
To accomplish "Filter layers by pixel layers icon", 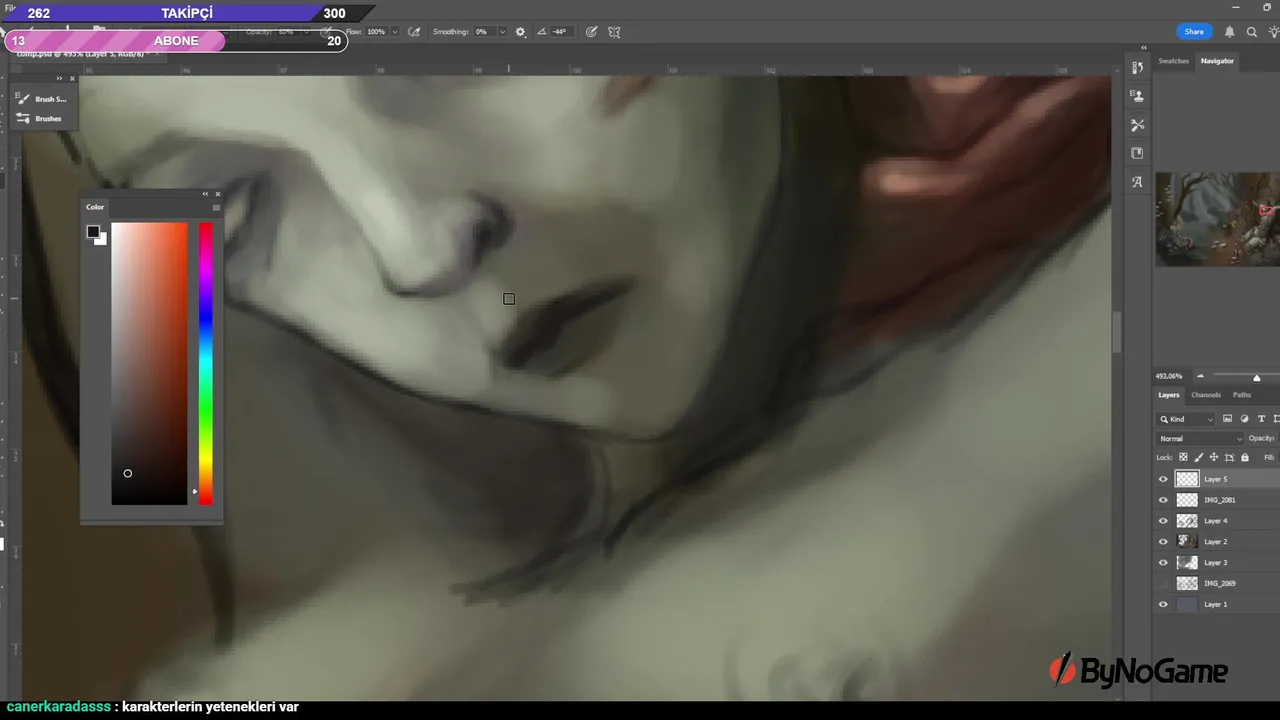I will (x=1227, y=419).
